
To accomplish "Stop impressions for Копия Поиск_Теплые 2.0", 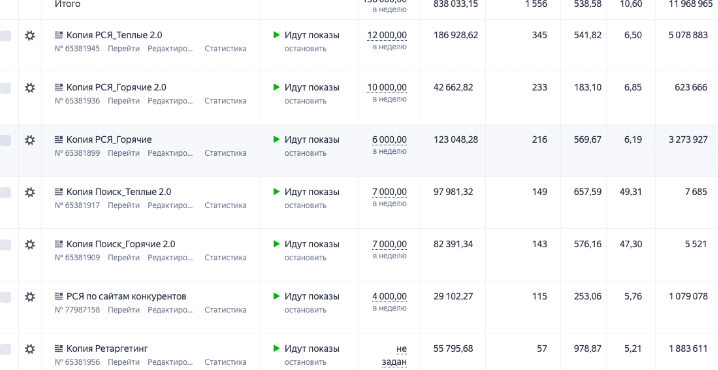I will (305, 205).
